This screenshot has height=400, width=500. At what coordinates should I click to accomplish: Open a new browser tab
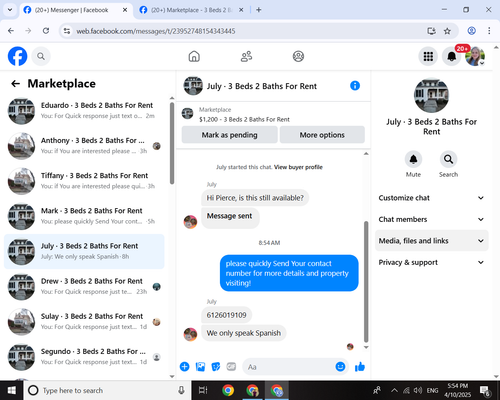tap(259, 10)
